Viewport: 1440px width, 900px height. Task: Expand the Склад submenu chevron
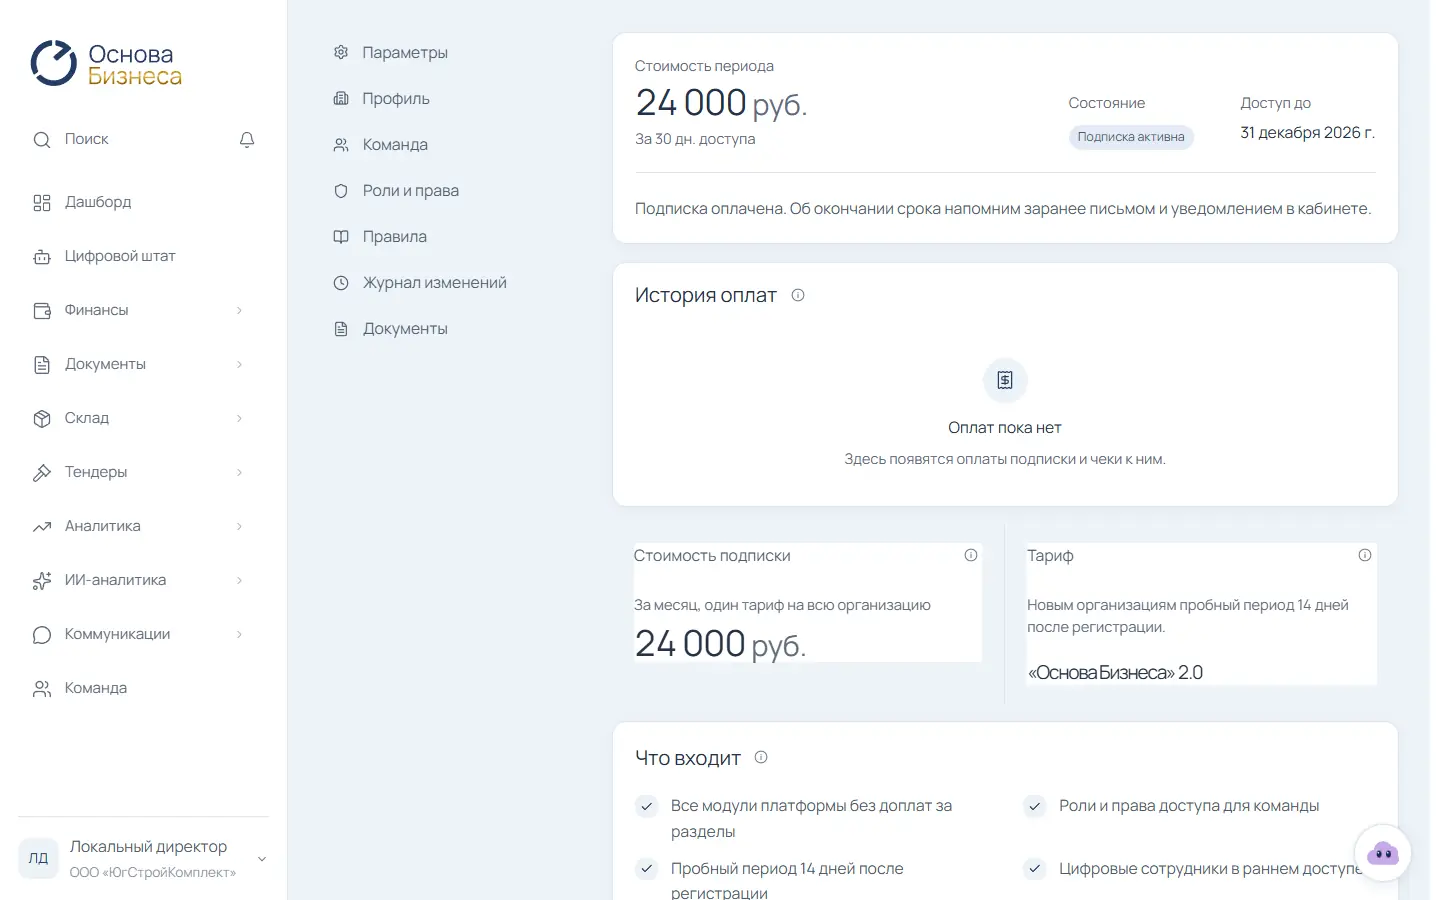click(x=239, y=419)
